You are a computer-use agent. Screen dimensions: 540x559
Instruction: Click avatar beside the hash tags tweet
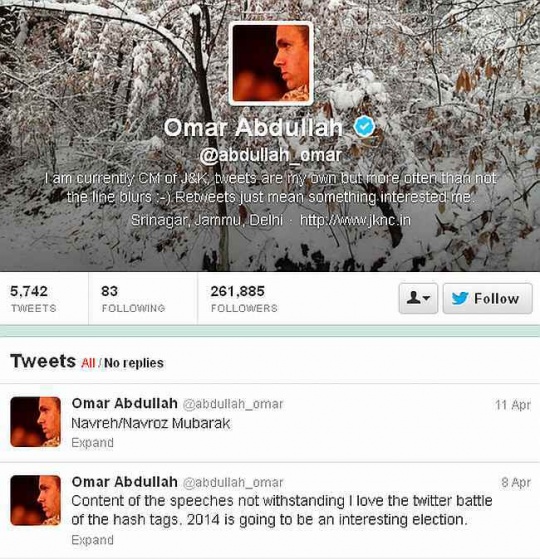point(35,500)
